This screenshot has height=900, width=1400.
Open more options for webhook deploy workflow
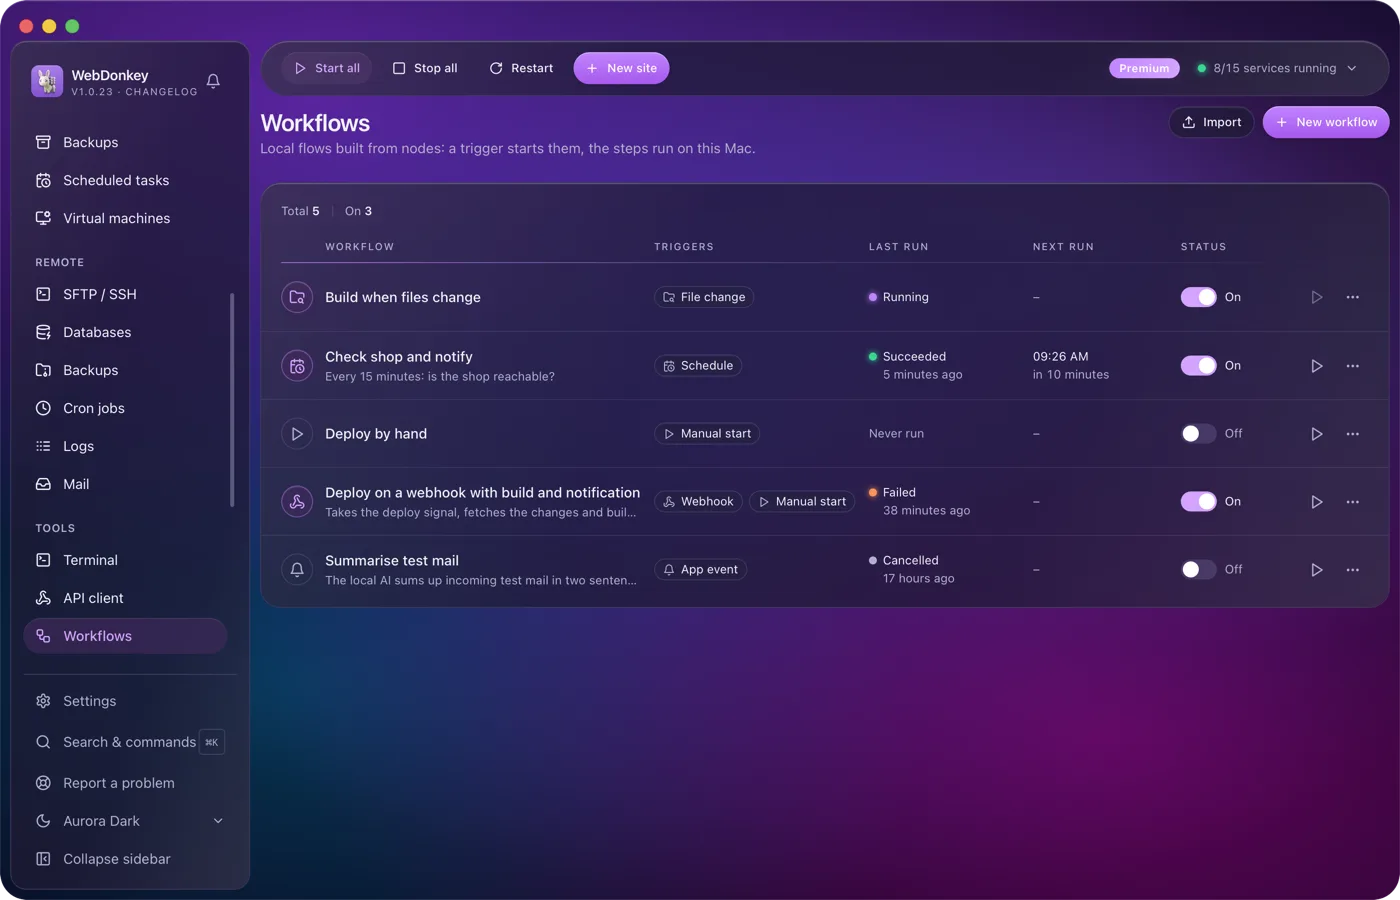(x=1353, y=502)
